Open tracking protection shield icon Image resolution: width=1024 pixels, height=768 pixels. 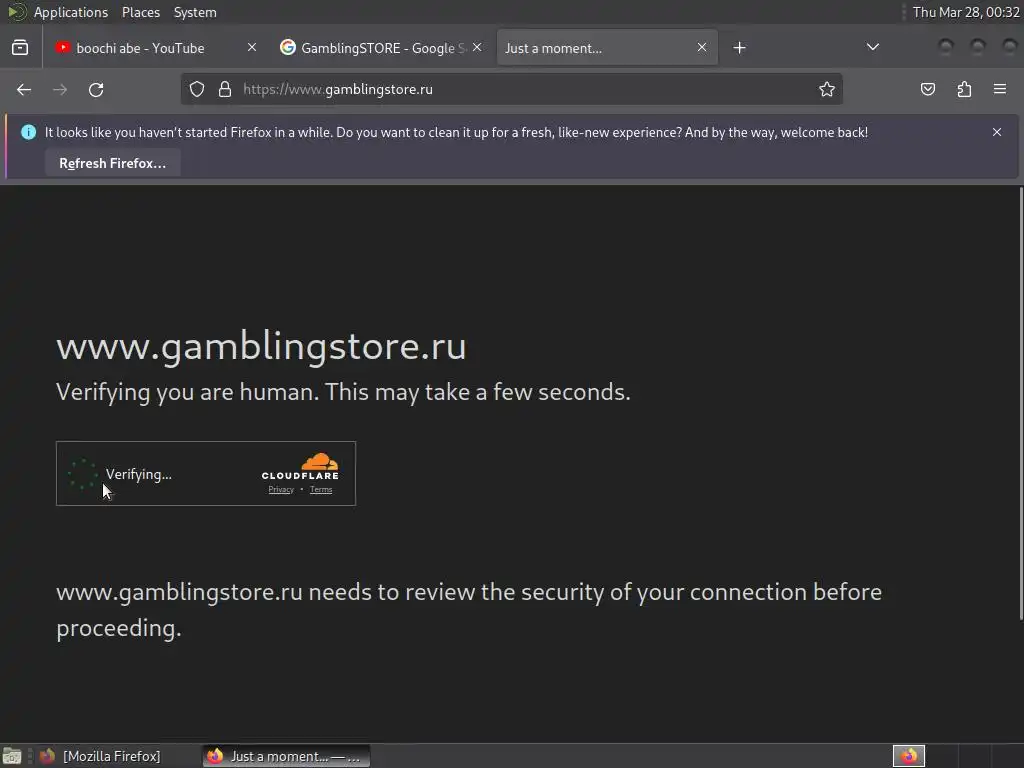[197, 89]
